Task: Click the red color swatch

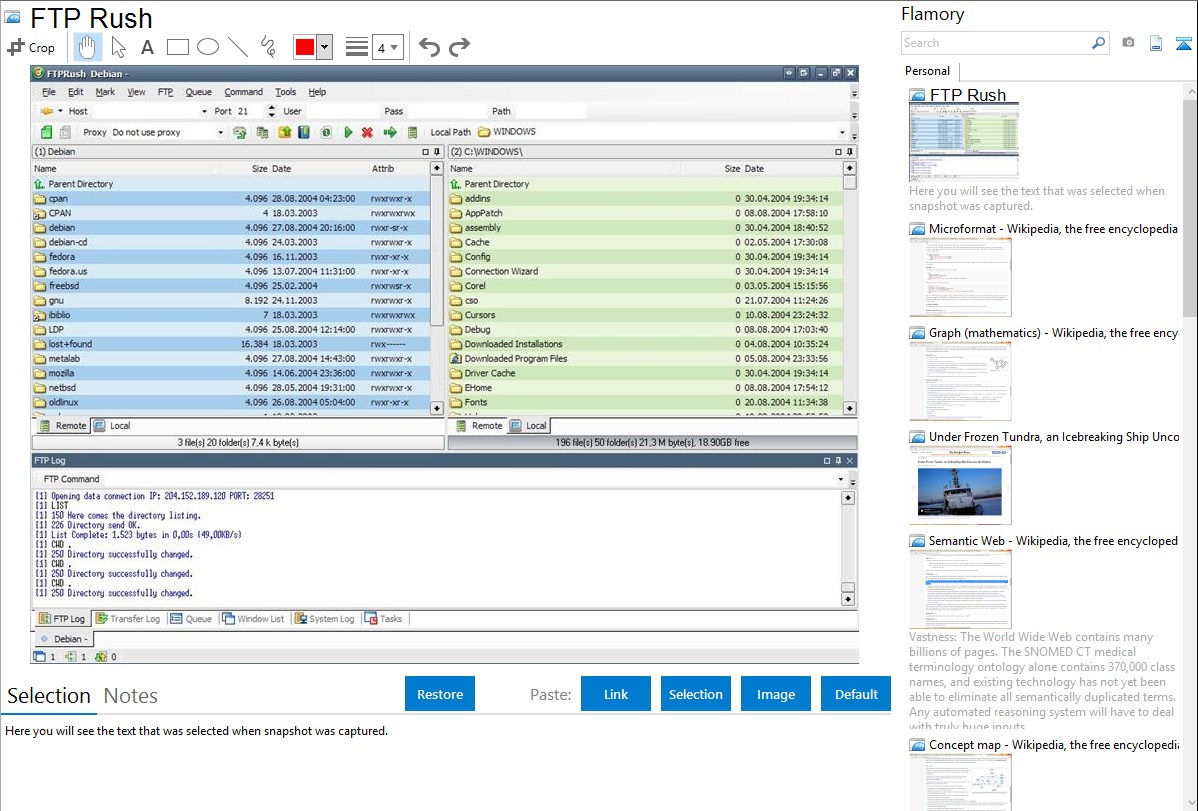Action: (x=305, y=47)
